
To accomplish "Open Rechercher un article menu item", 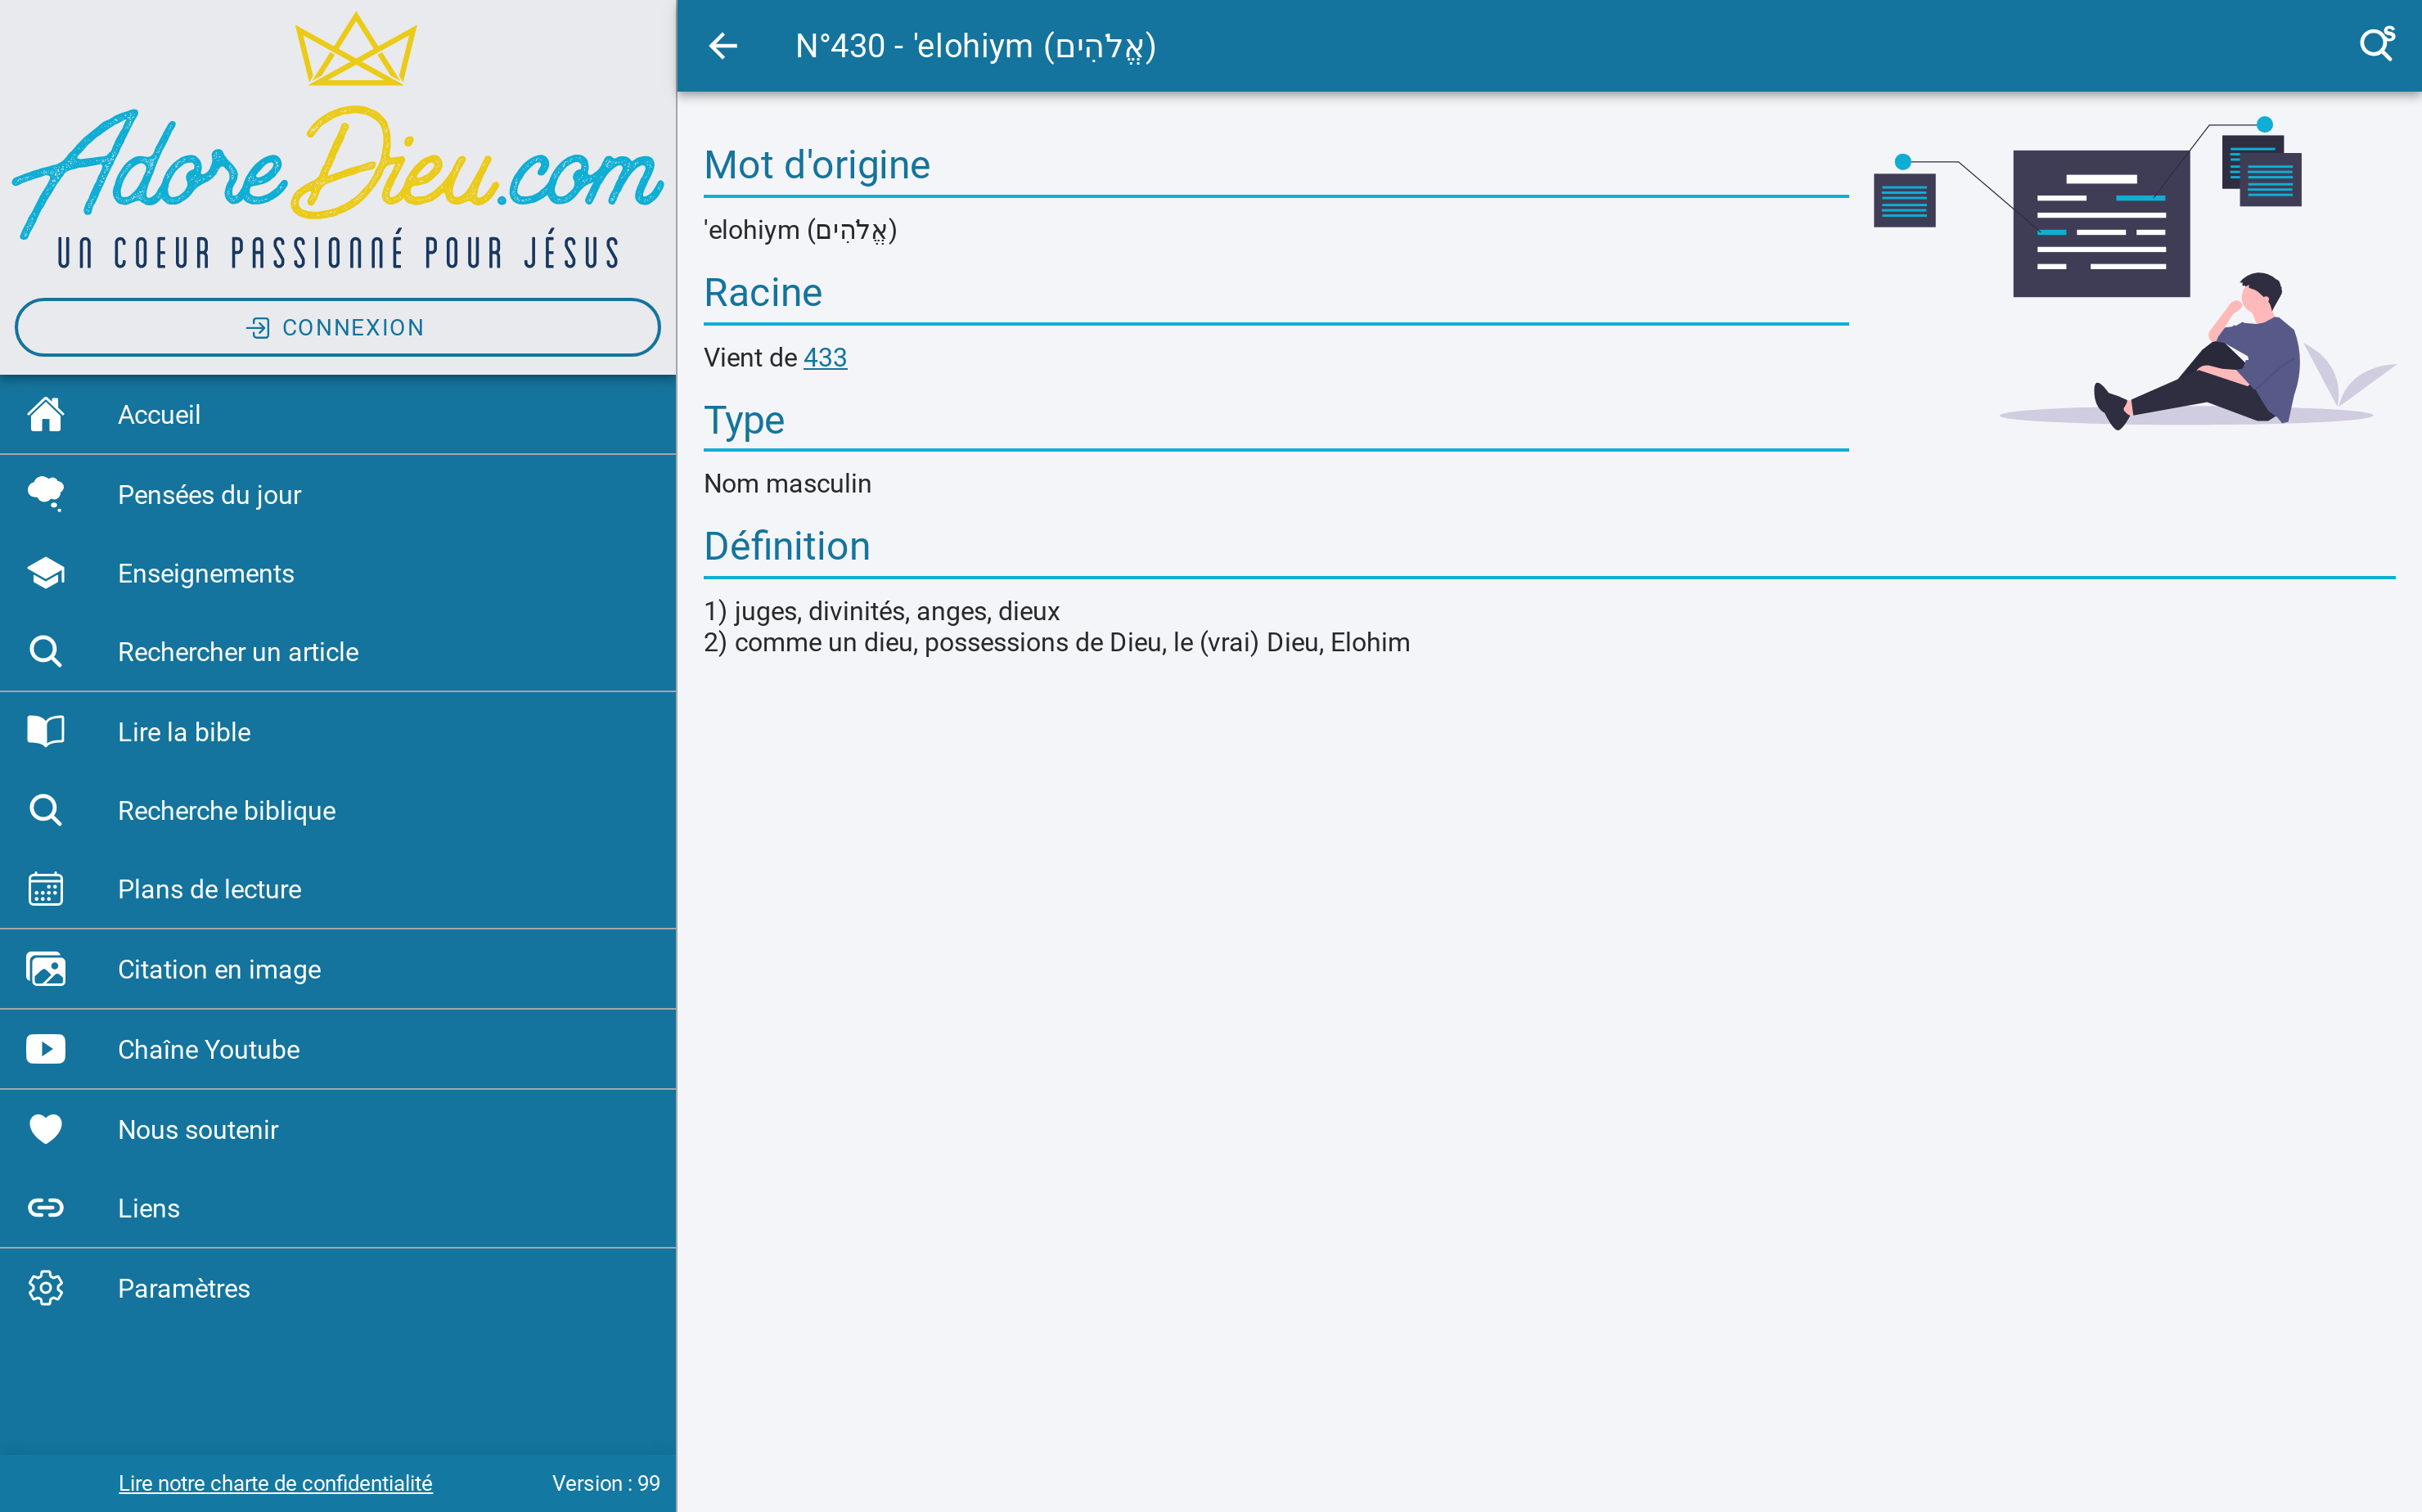I will click(x=238, y=652).
